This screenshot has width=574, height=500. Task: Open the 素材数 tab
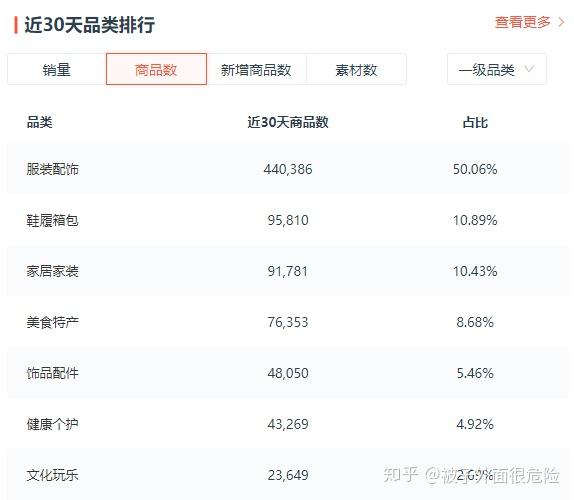tap(356, 69)
